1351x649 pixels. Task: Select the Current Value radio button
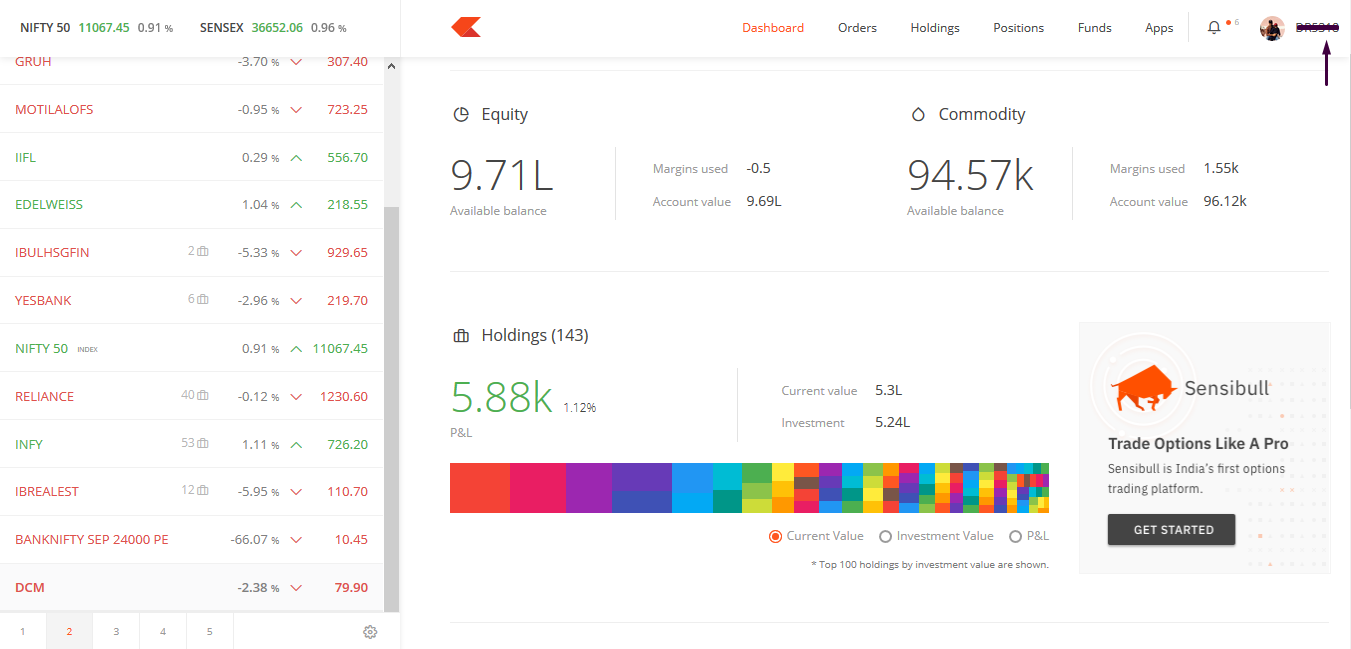[x=775, y=537]
